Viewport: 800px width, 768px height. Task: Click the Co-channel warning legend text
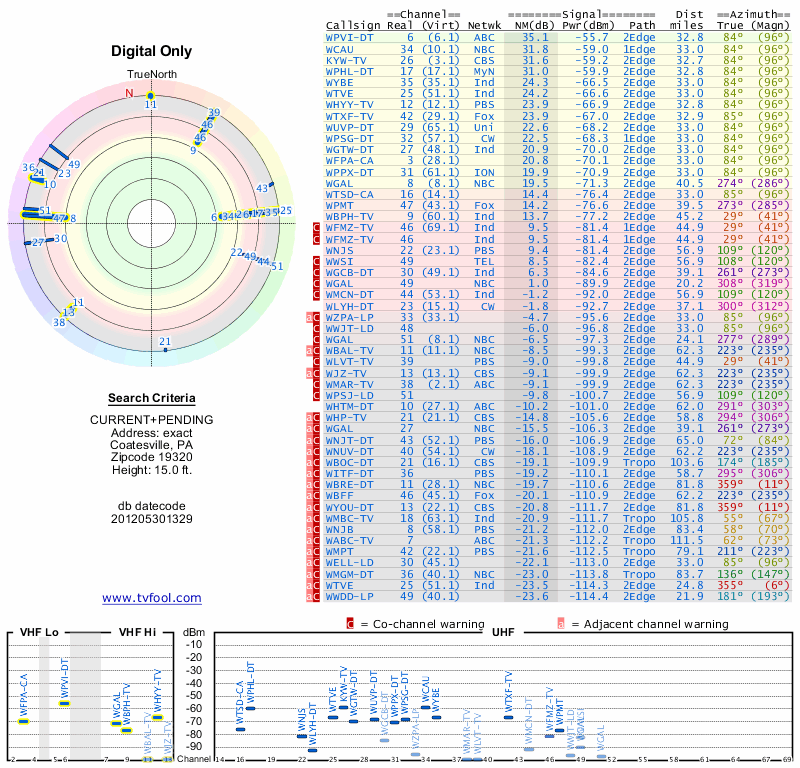pyautogui.click(x=422, y=624)
